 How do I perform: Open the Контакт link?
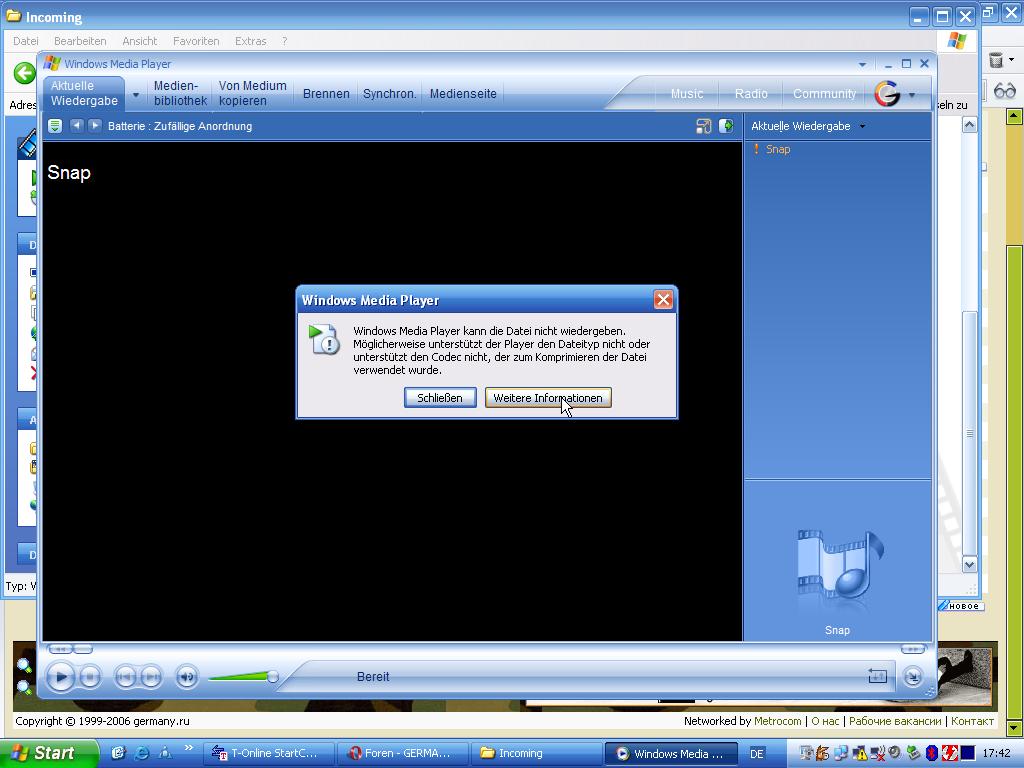coord(972,721)
